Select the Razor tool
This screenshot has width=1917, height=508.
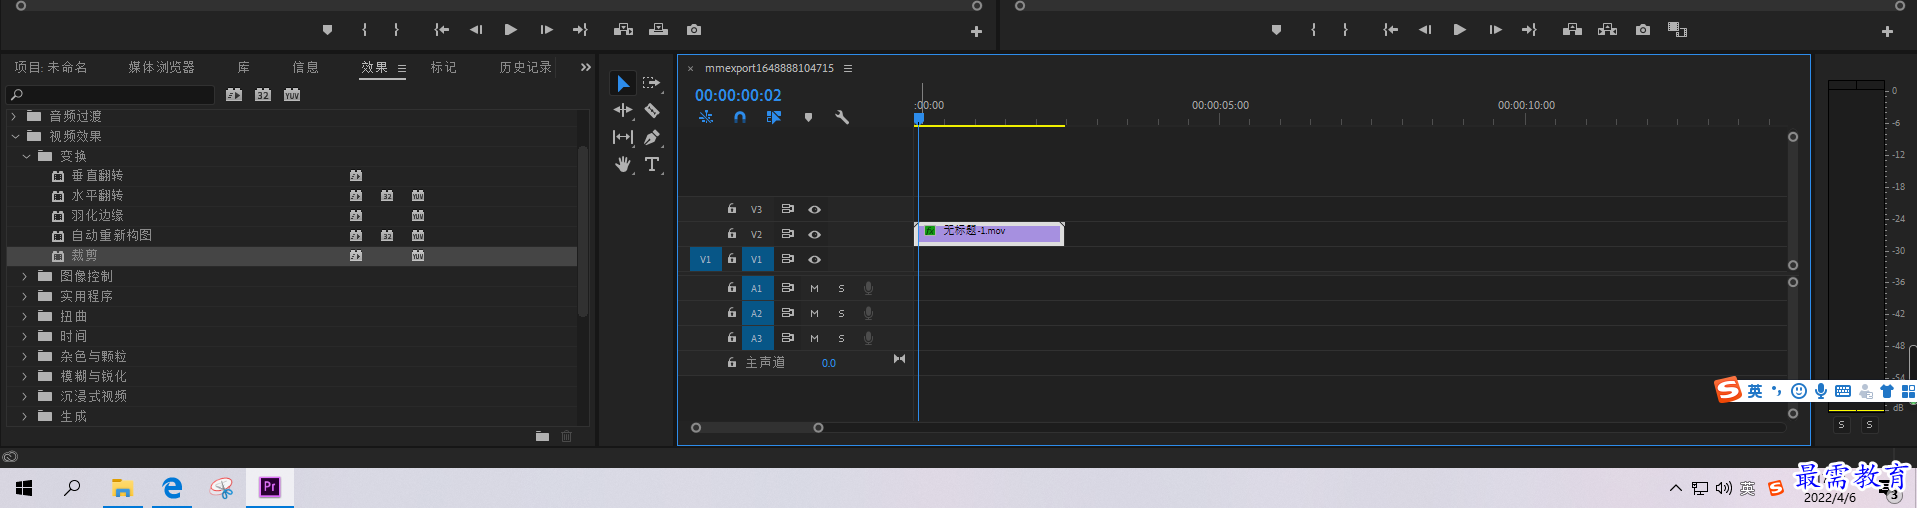(x=652, y=110)
